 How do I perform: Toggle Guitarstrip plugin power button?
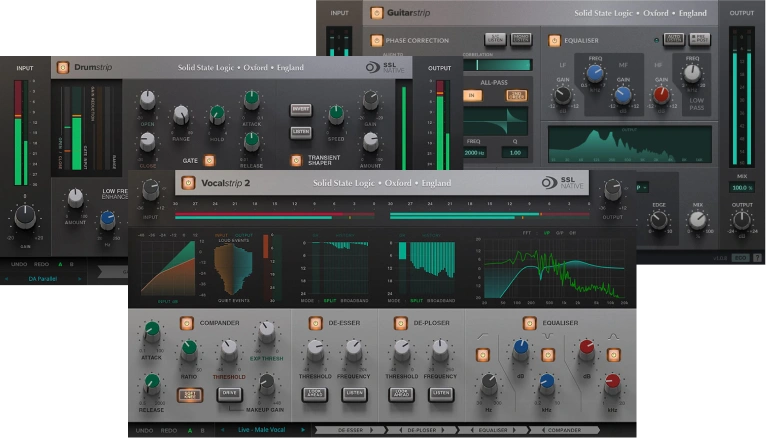(x=377, y=14)
